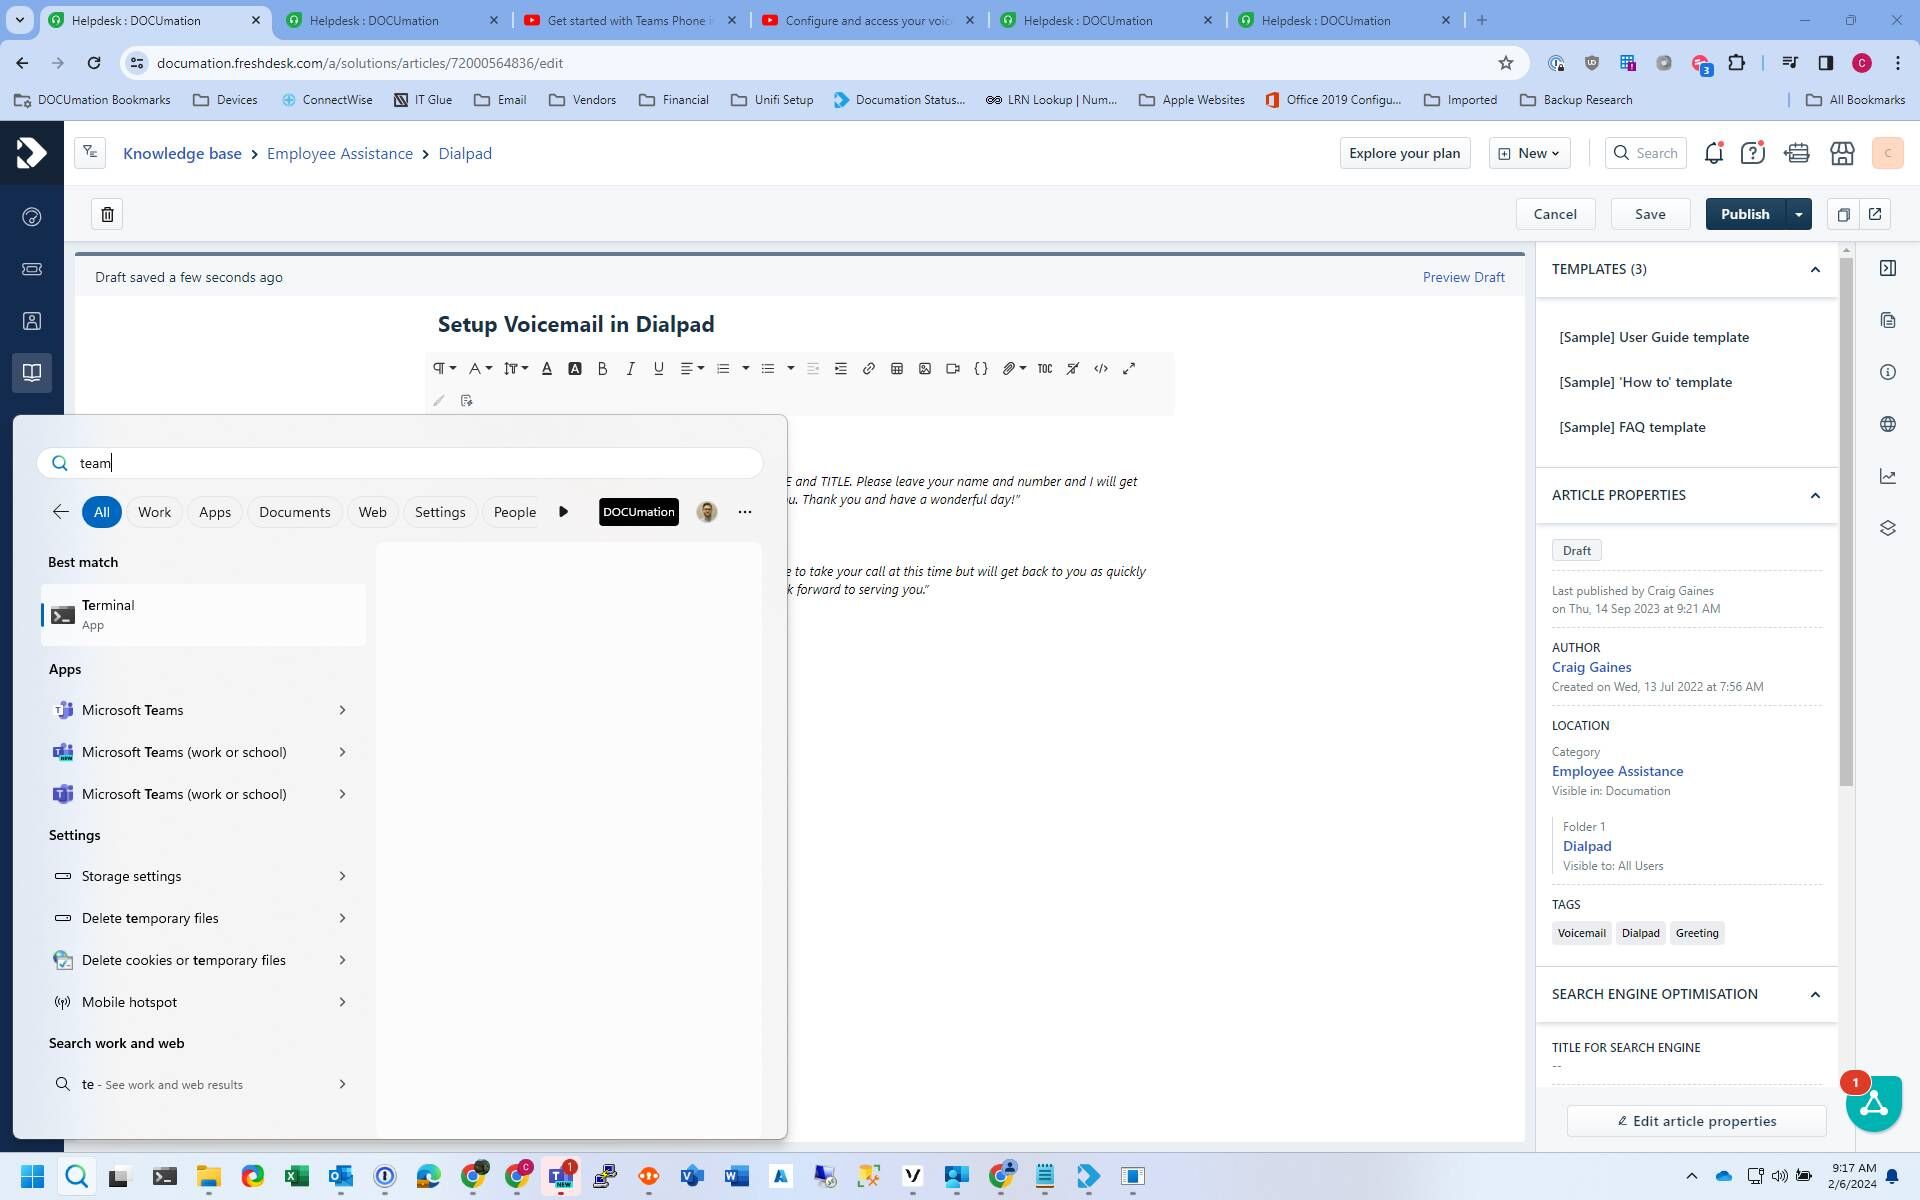Viewport: 1920px width, 1200px height.
Task: Switch to the Documents search filter
Action: click(294, 512)
